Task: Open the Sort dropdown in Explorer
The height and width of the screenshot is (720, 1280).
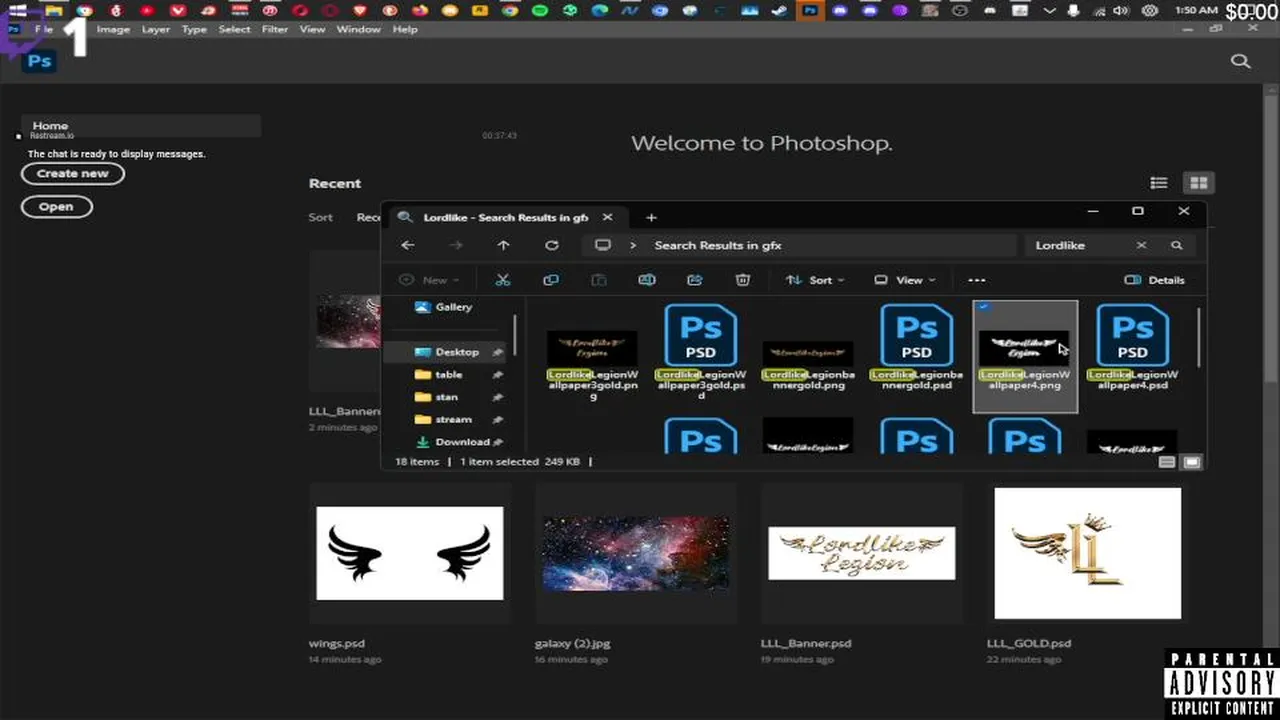Action: coord(815,280)
